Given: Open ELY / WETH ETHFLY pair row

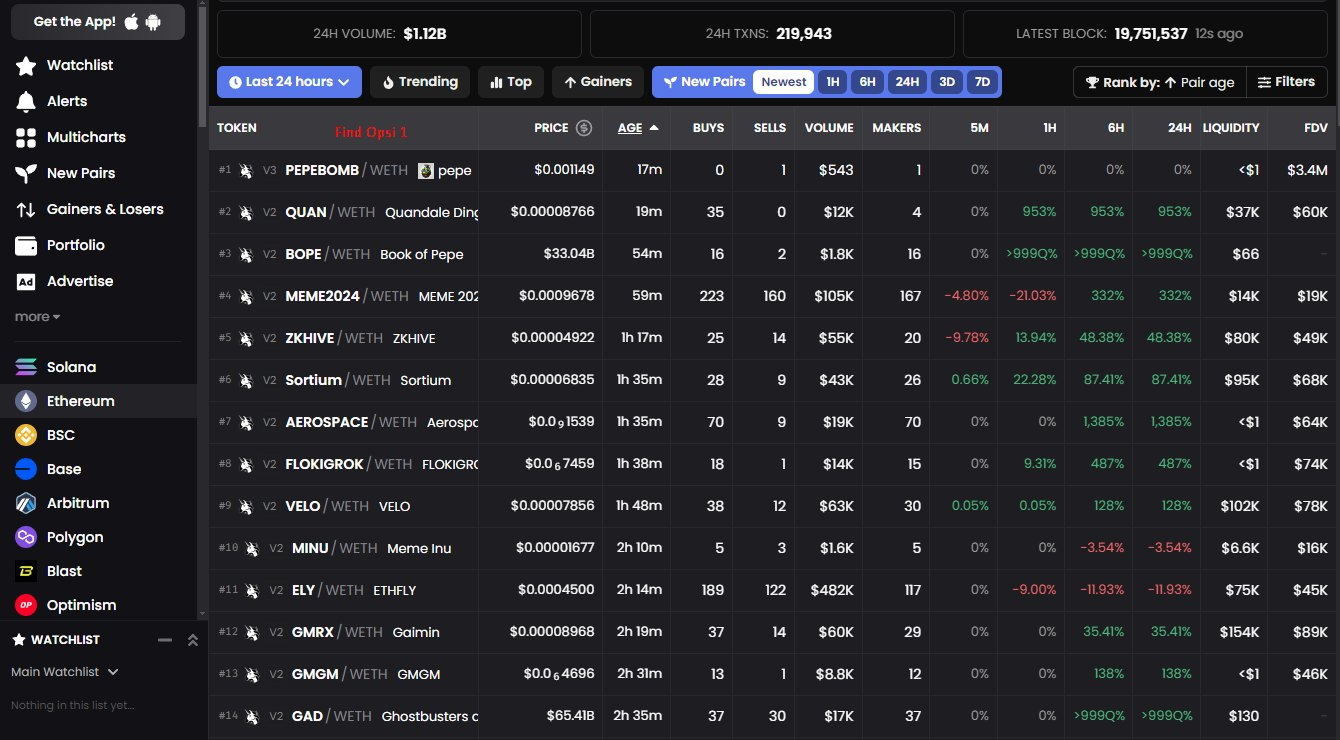Looking at the screenshot, I should (x=774, y=590).
